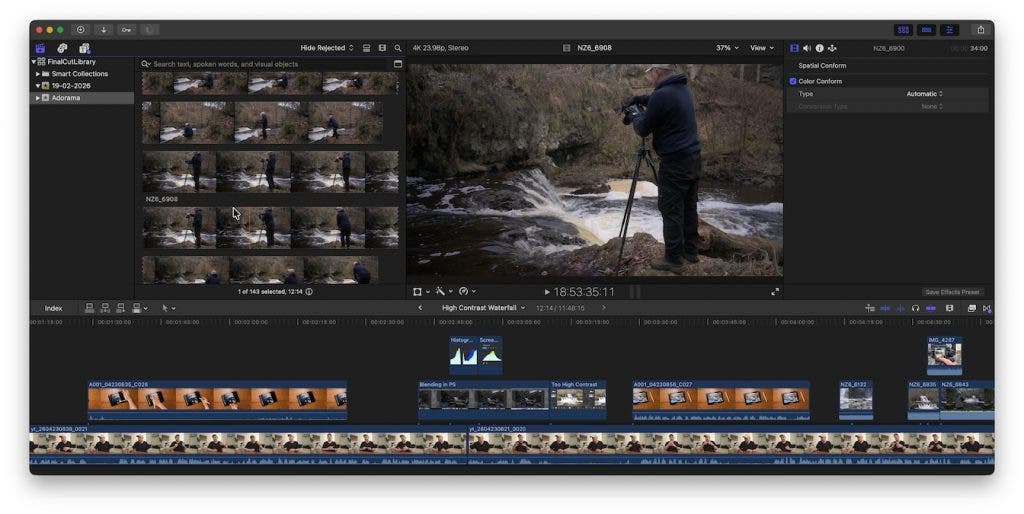1024x514 pixels.
Task: Show the Effects browser
Action: click(x=972, y=308)
